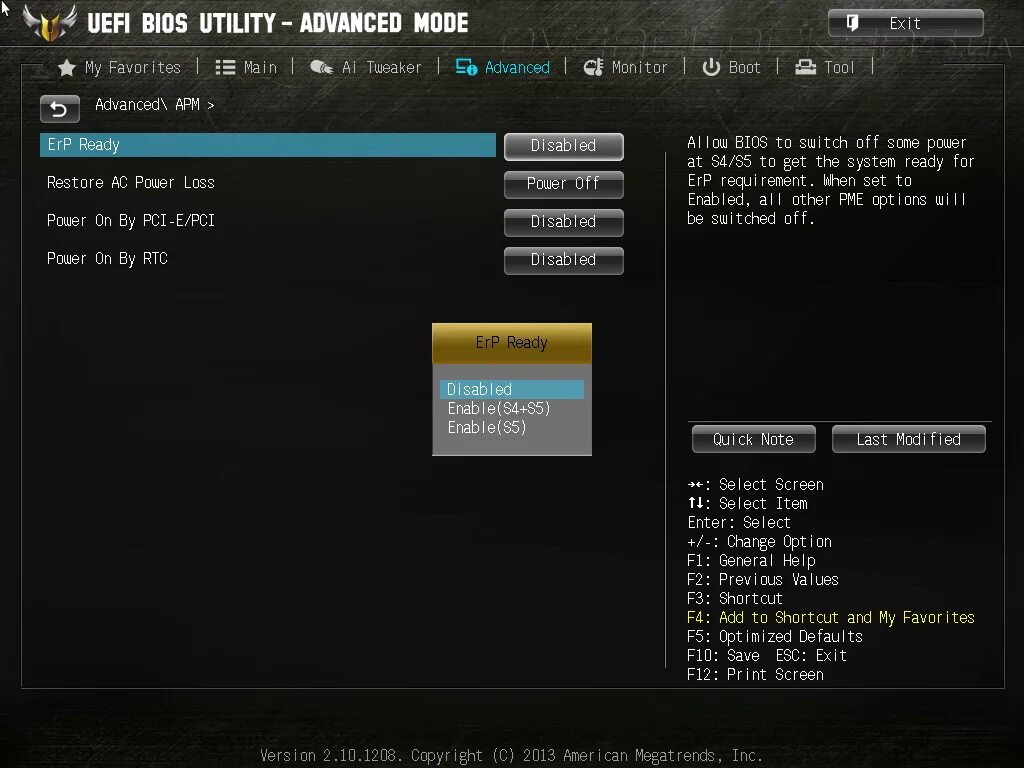Click the Advanced tab monitor icon
1024x768 pixels.
click(466, 67)
